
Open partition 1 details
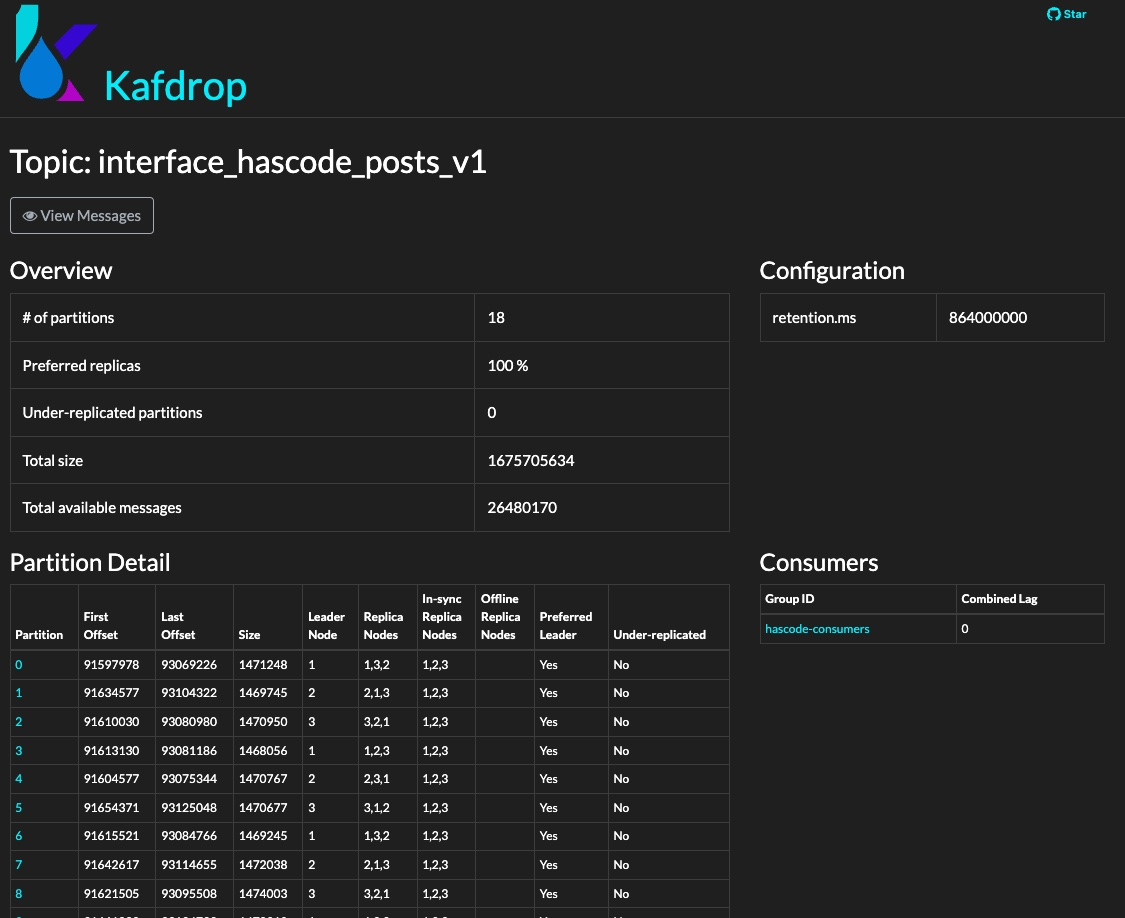click(x=18, y=692)
